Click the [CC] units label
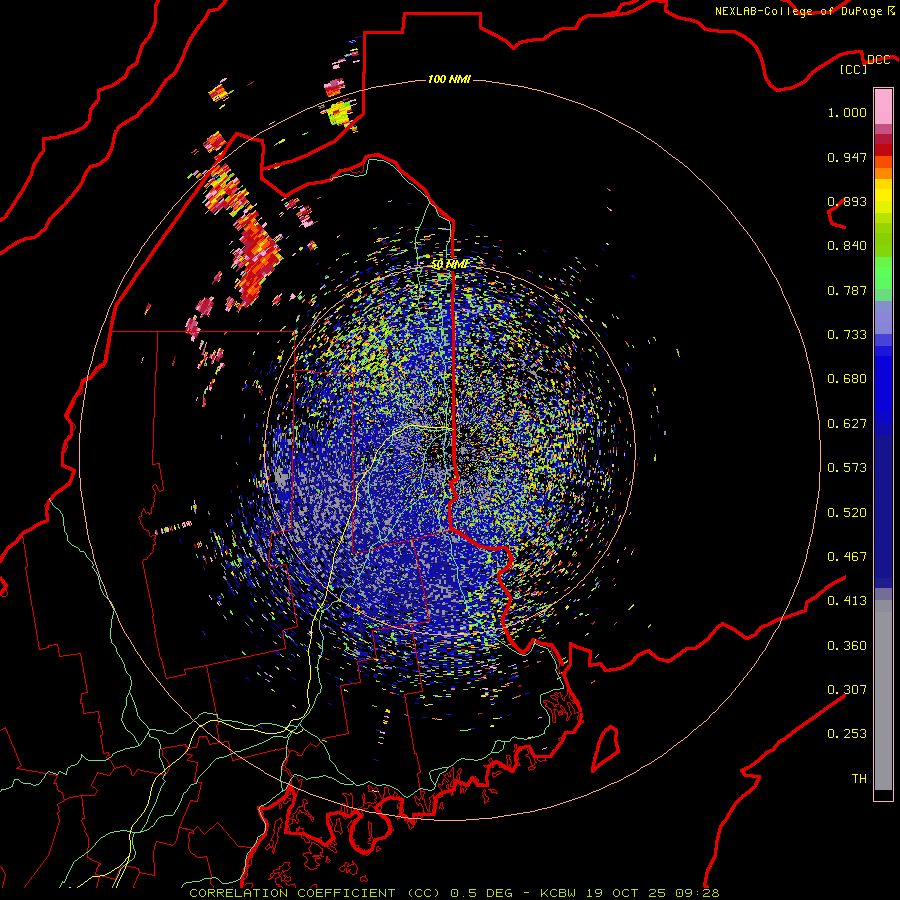The image size is (900, 900). pyautogui.click(x=853, y=69)
